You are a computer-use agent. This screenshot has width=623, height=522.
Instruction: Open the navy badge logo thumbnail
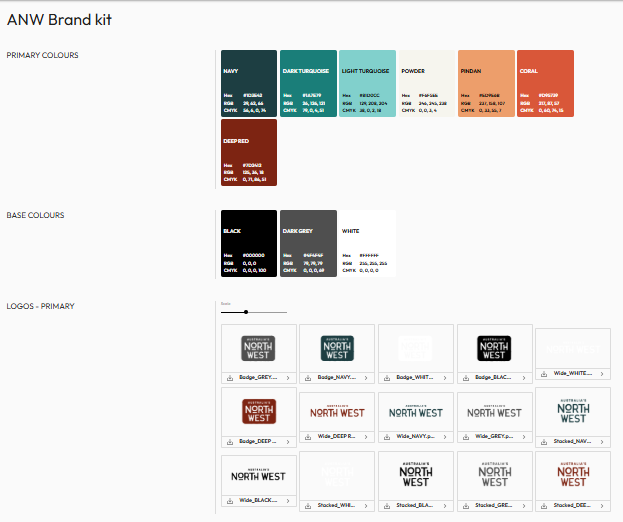337,348
